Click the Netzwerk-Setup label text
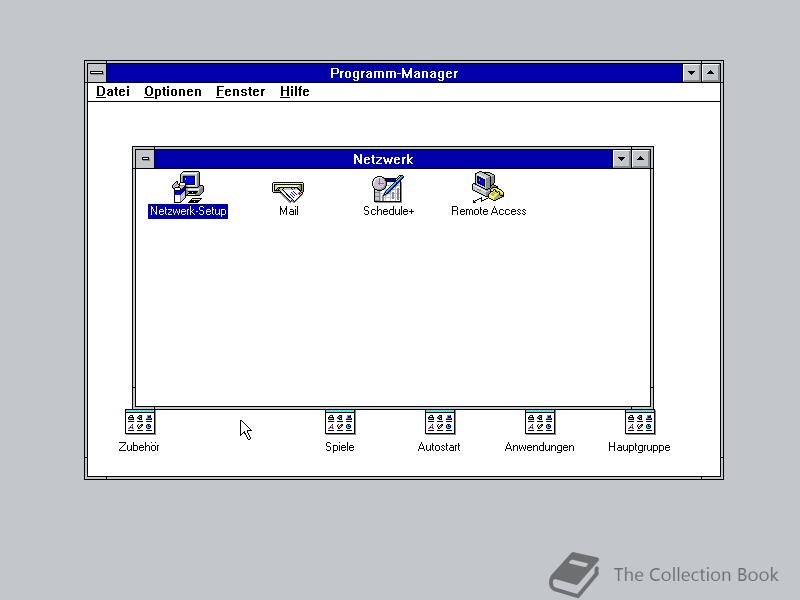The width and height of the screenshot is (800, 600). point(188,211)
